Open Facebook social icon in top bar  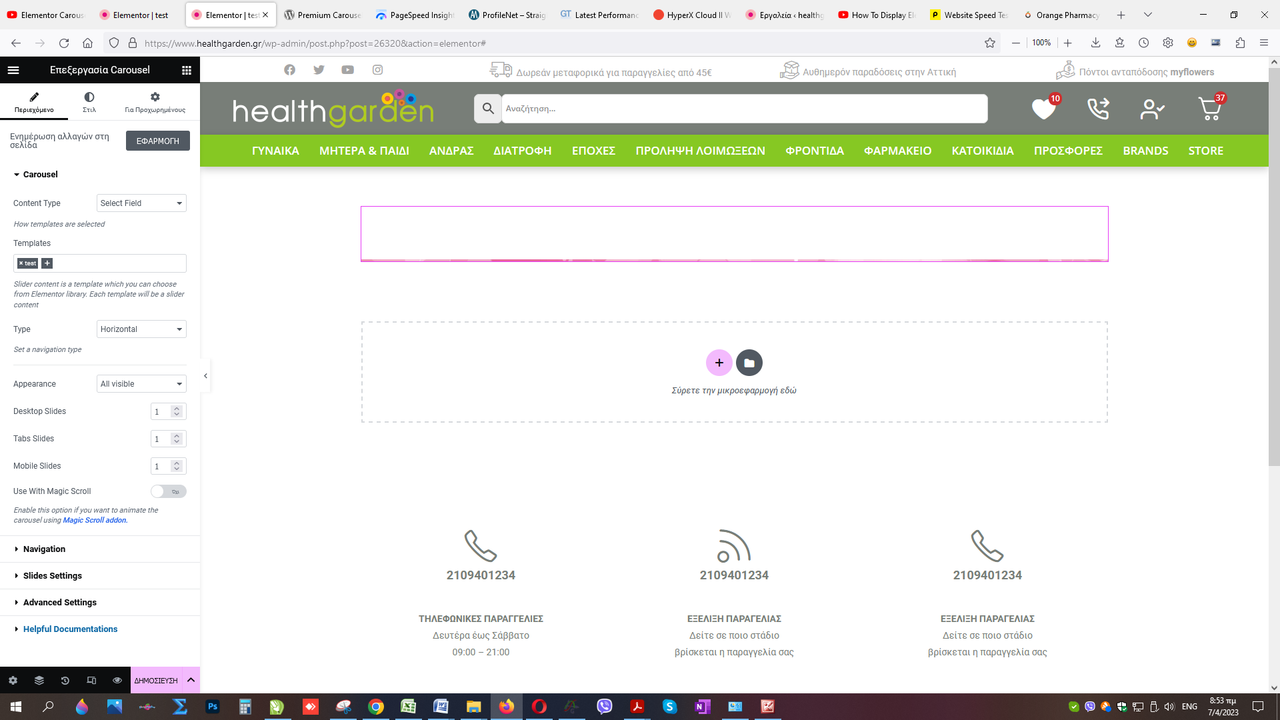coord(290,70)
